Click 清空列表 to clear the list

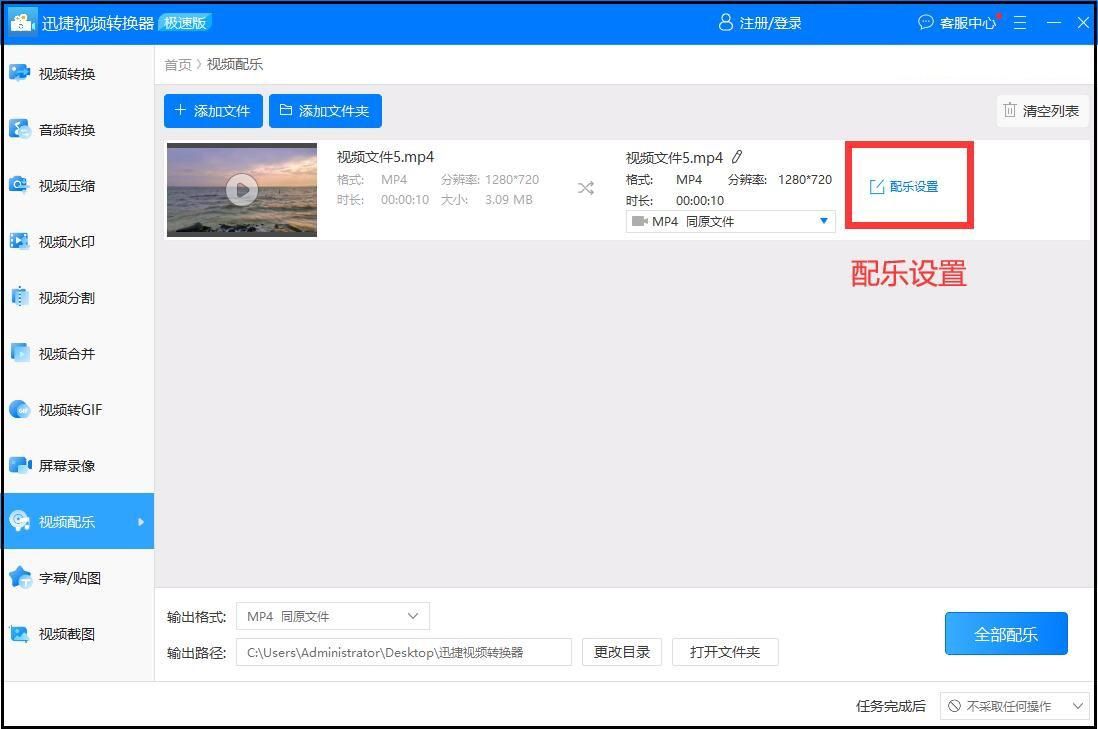click(1042, 111)
